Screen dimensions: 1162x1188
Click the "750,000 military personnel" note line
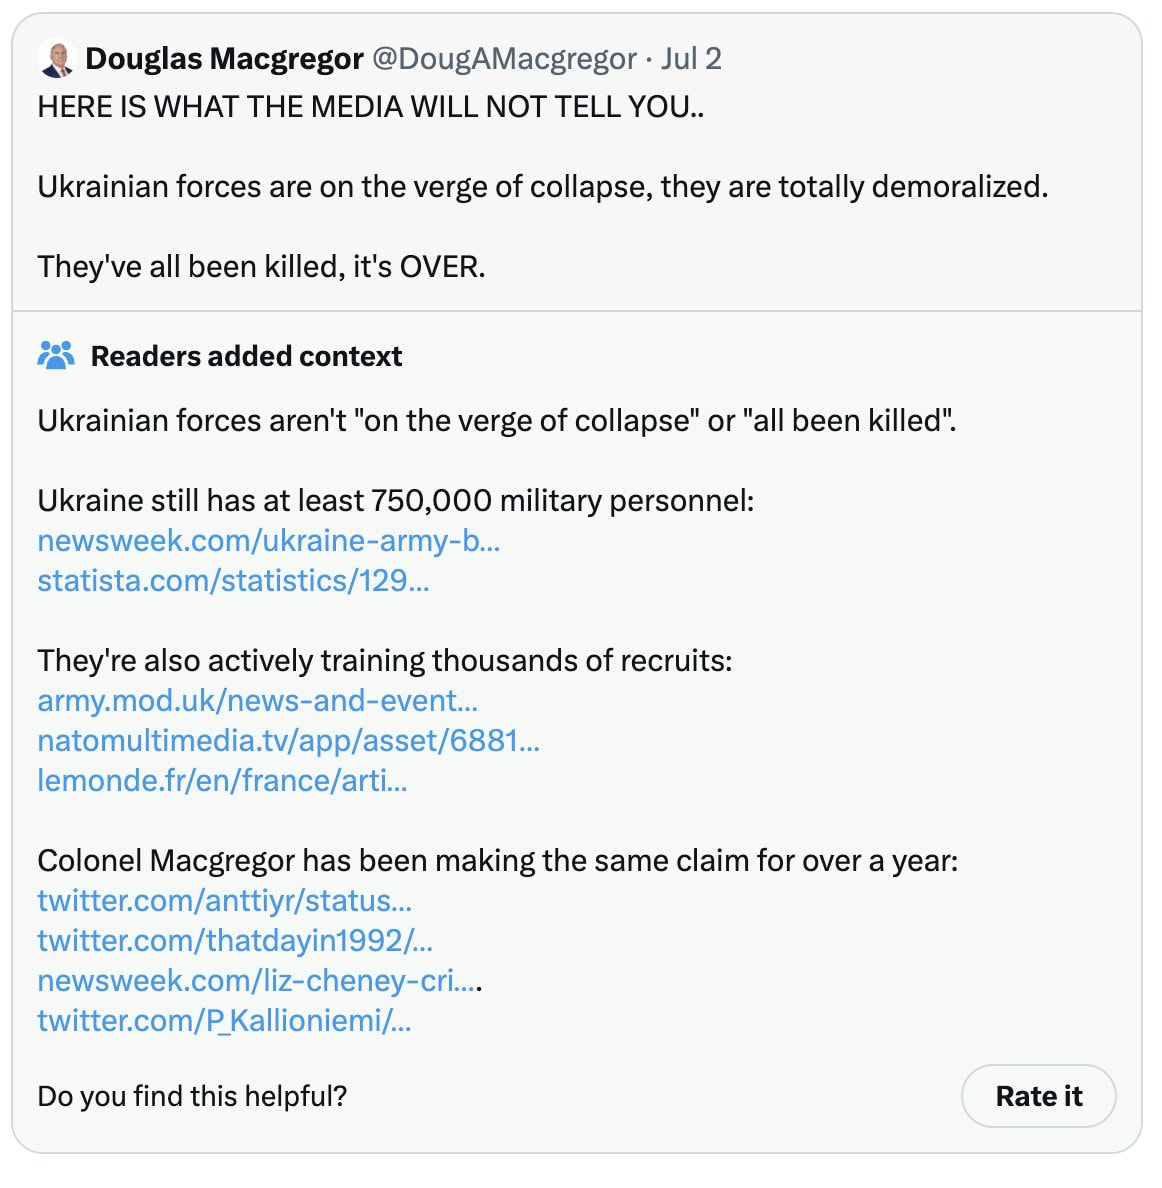point(395,500)
